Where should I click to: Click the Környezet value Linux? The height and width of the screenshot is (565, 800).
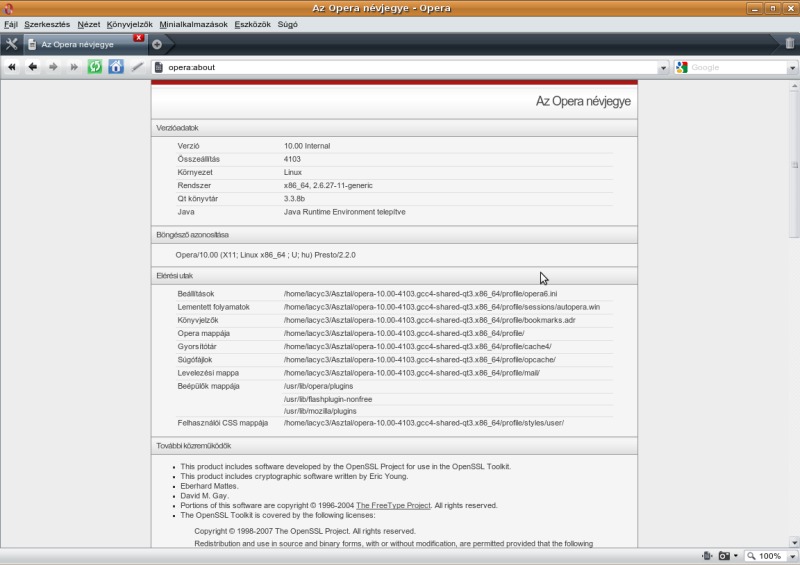293,173
